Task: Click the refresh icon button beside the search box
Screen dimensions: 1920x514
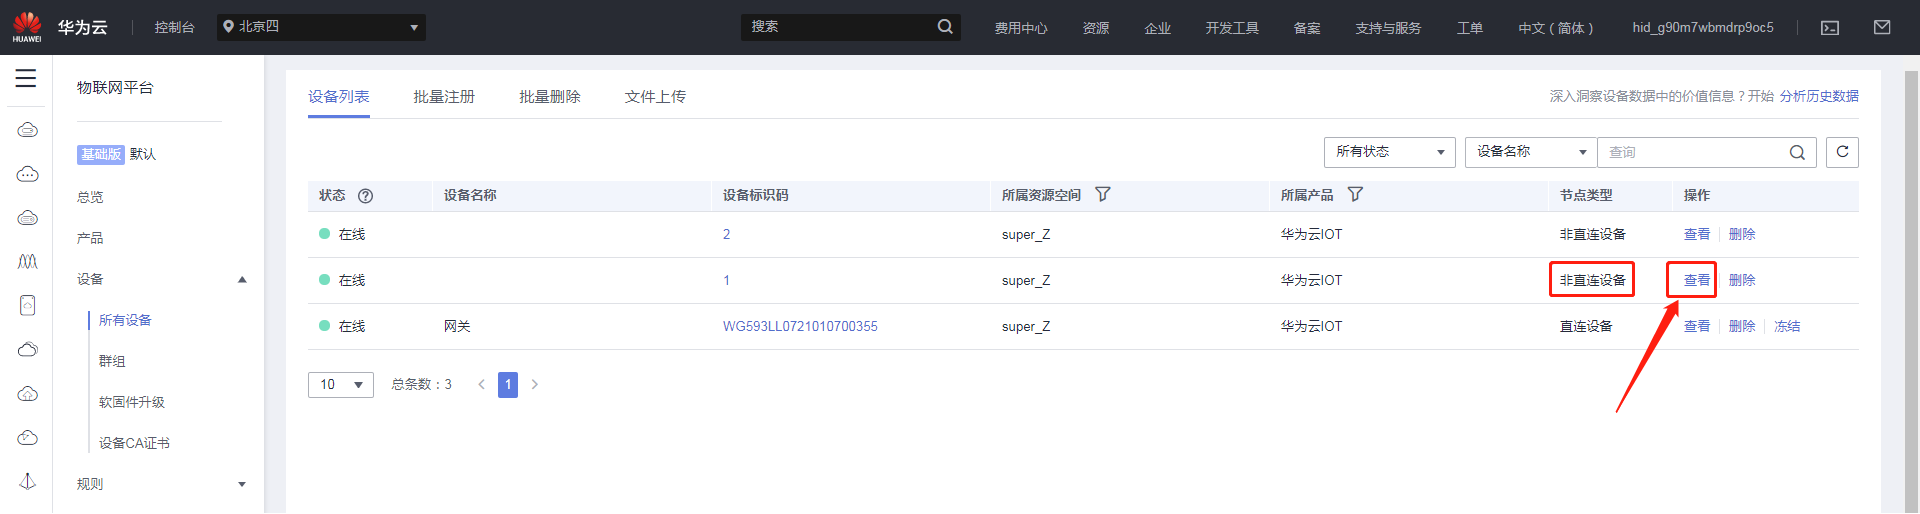Action: pos(1842,152)
